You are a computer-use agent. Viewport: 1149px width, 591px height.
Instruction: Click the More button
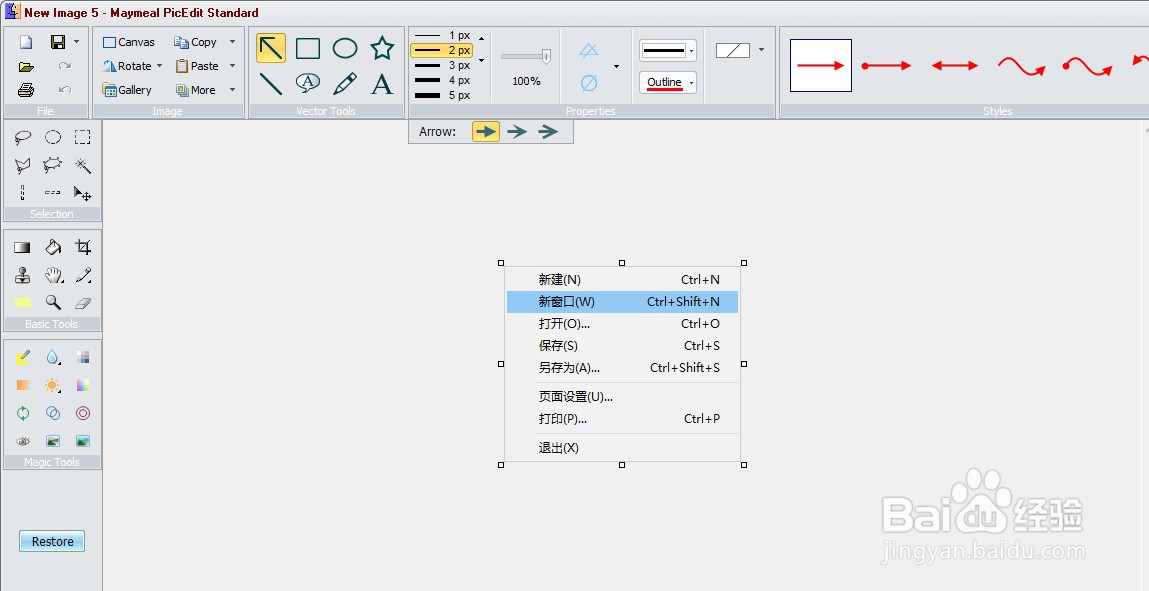pos(196,90)
